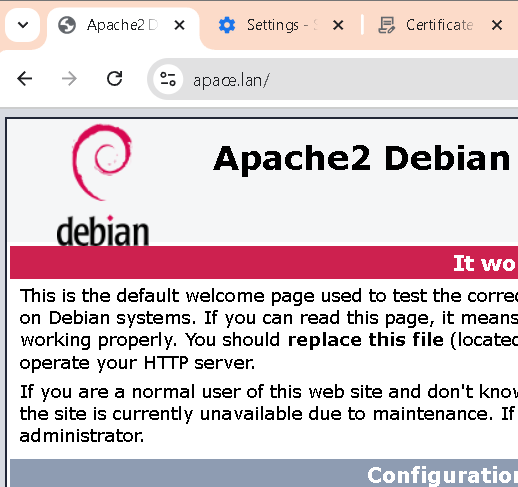Click the globe favicon on Apache2 tab
518x487 pixels.
tap(67, 25)
